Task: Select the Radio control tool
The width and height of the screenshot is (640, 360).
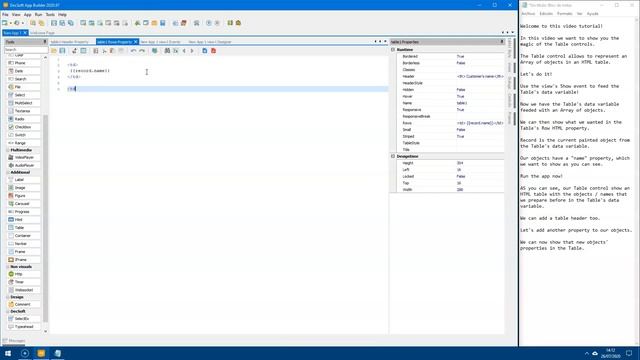Action: (24, 119)
